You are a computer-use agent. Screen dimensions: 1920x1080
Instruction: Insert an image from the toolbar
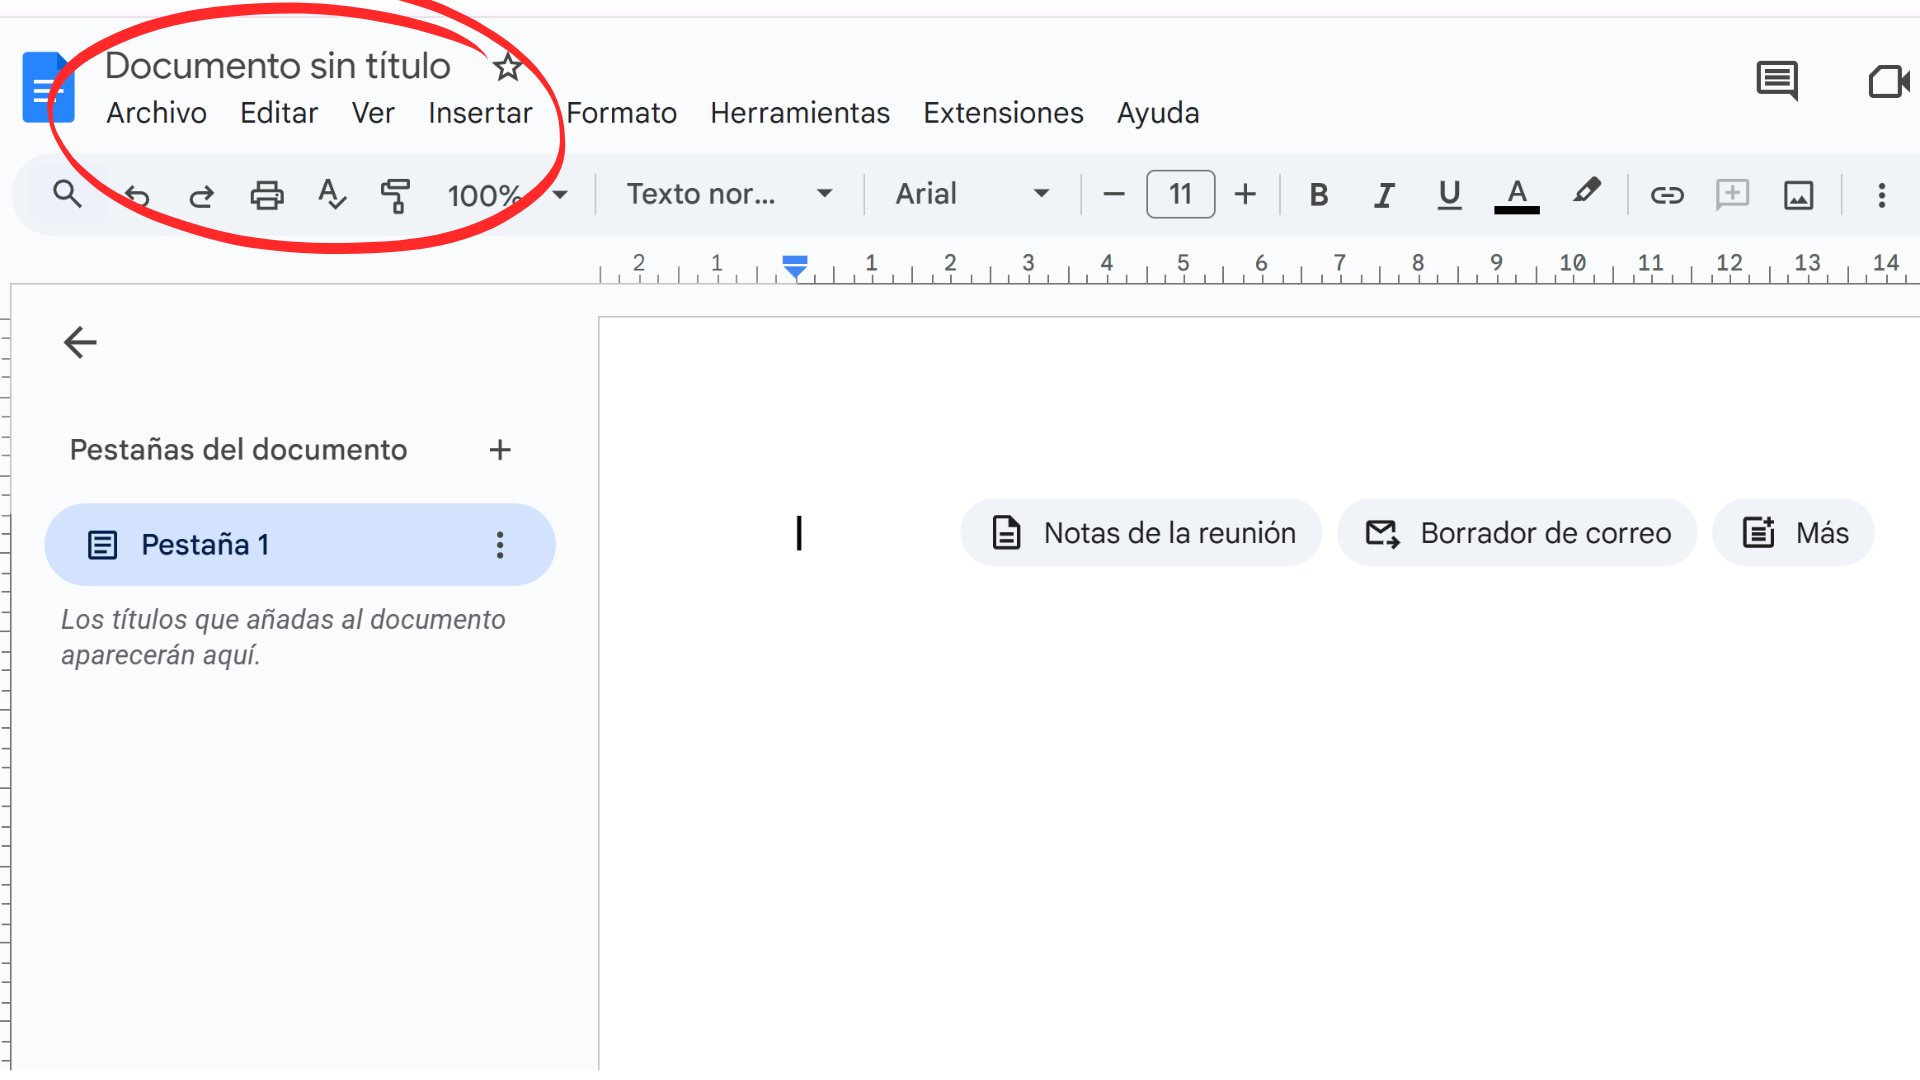[x=1797, y=195]
